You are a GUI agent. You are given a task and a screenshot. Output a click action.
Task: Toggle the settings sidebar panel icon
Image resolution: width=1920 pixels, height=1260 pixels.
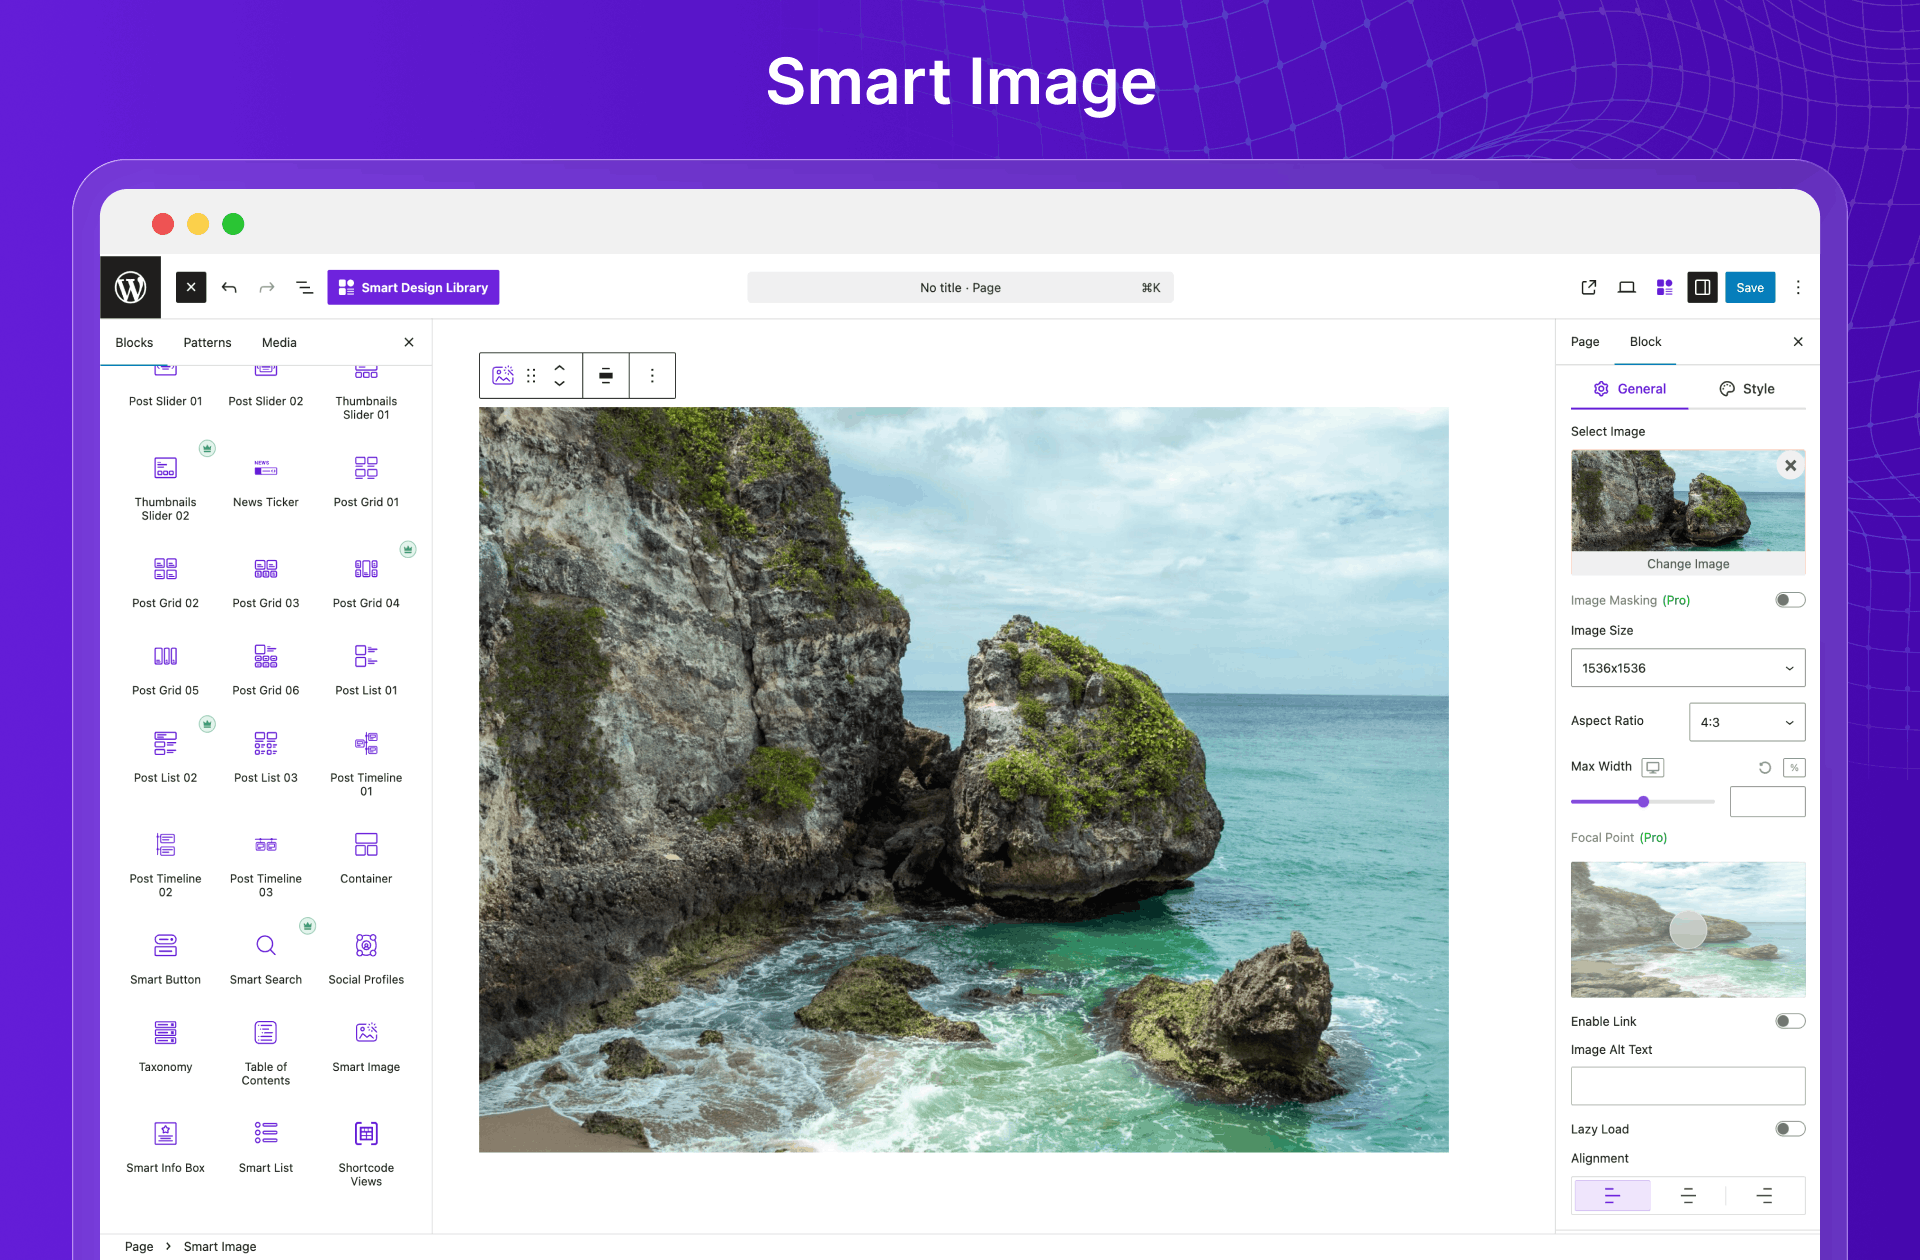coord(1702,288)
